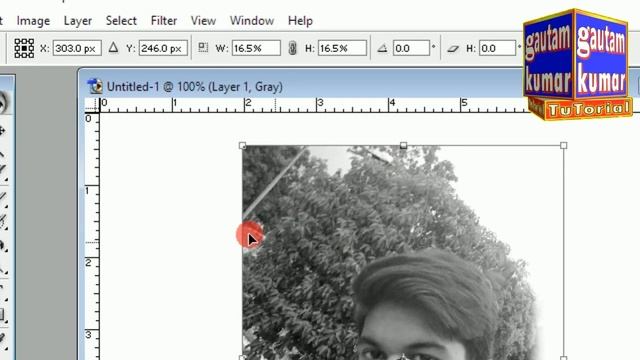This screenshot has height=360, width=640.
Task: Click the top-left transform handle
Action: coord(242,145)
